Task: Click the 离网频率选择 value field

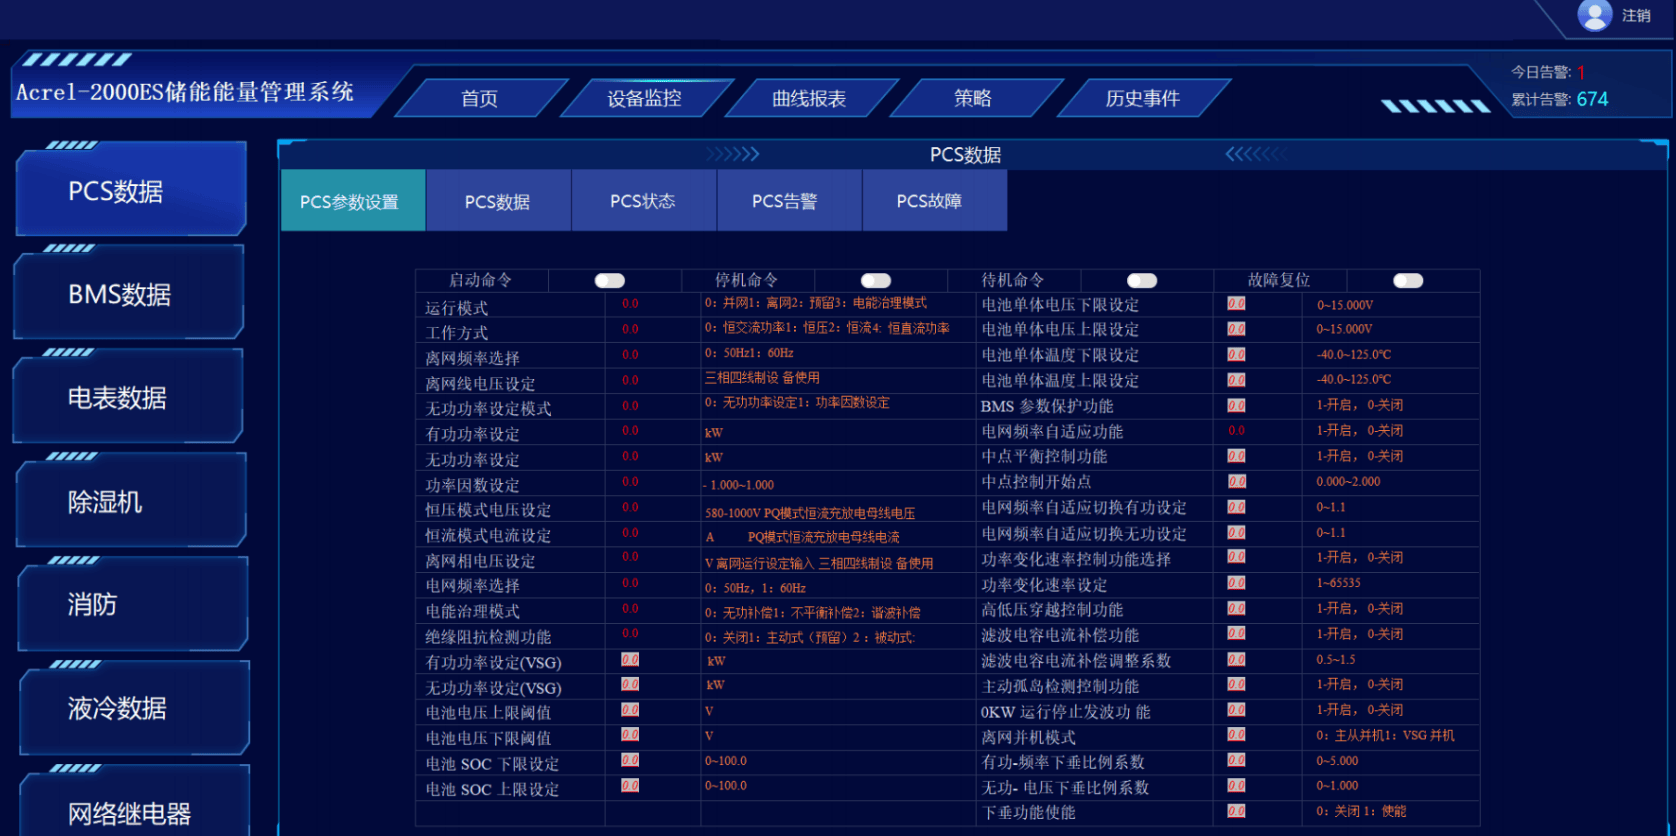Action: 630,355
